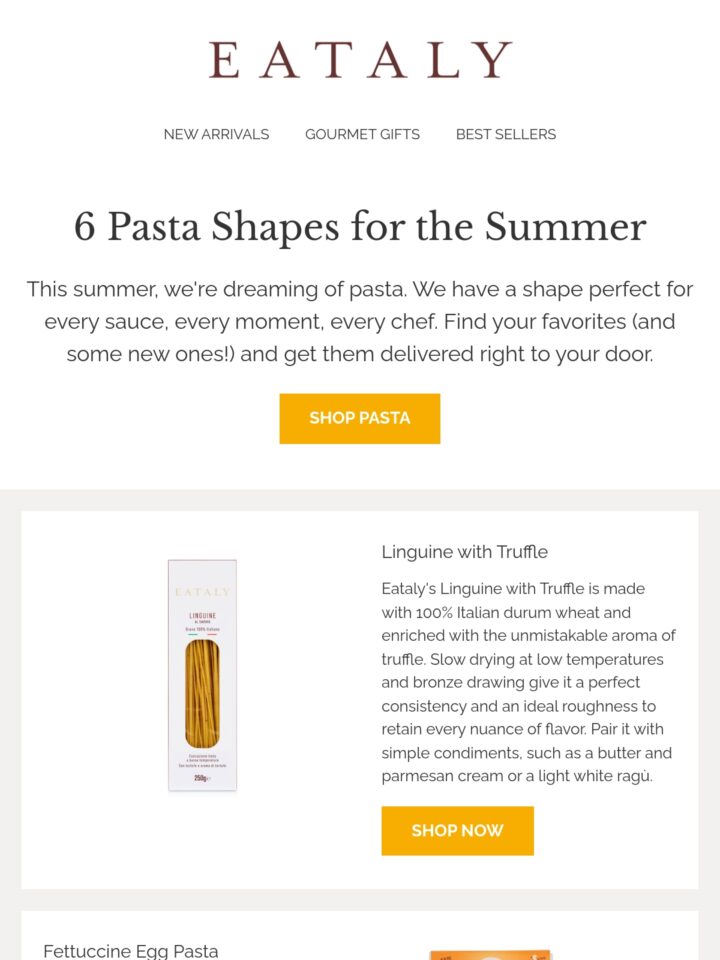The width and height of the screenshot is (720, 960).
Task: Click the red LINGUINE label on the box
Action: point(203,615)
